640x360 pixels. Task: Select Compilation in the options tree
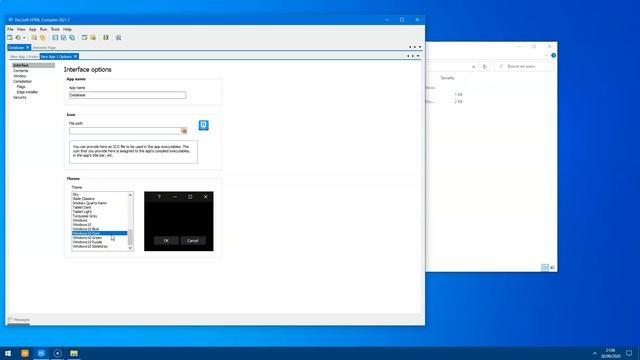pos(22,81)
